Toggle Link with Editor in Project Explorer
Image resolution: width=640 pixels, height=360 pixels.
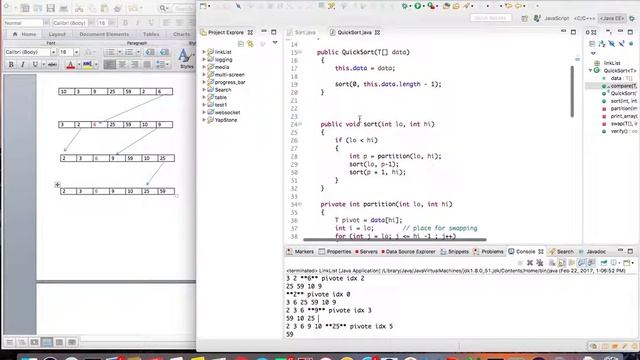pyautogui.click(x=250, y=44)
